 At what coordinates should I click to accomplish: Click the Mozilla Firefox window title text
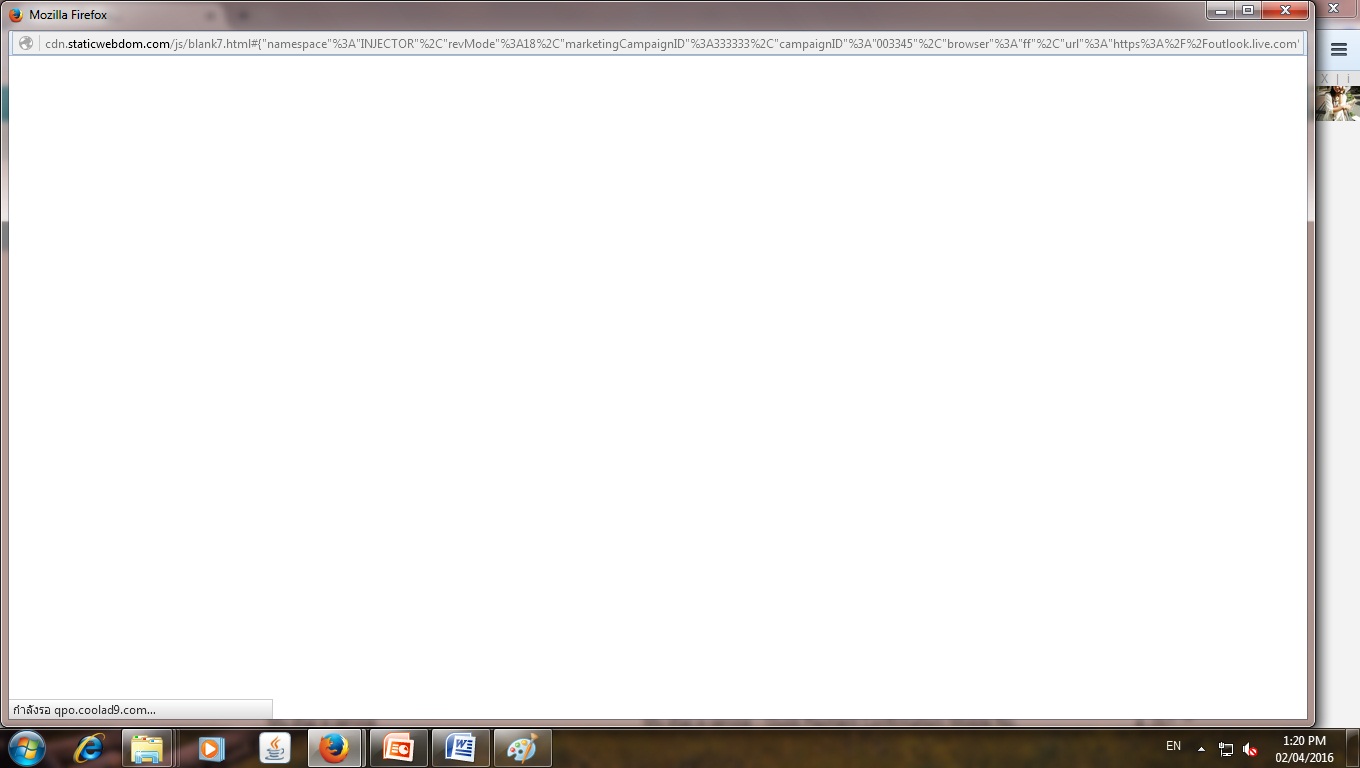[68, 15]
